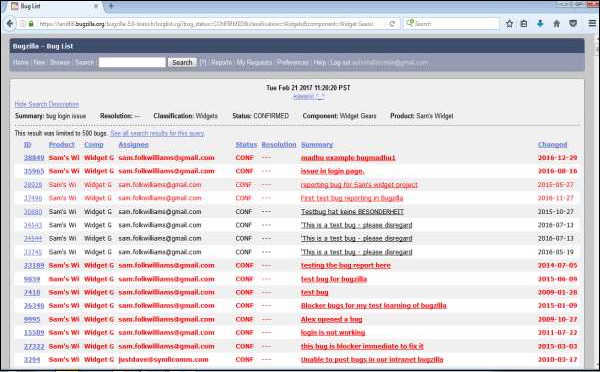Click the Pocket shield icon

(573, 24)
